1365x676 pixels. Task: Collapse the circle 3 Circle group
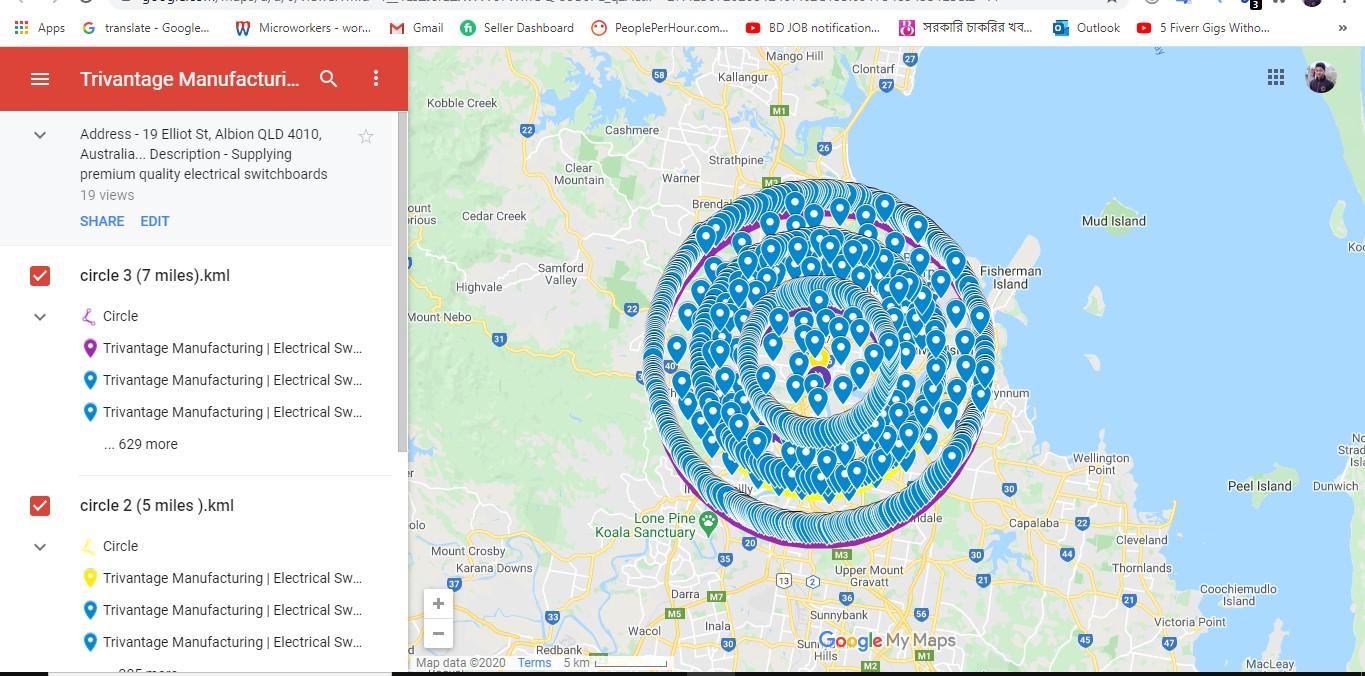coord(39,316)
